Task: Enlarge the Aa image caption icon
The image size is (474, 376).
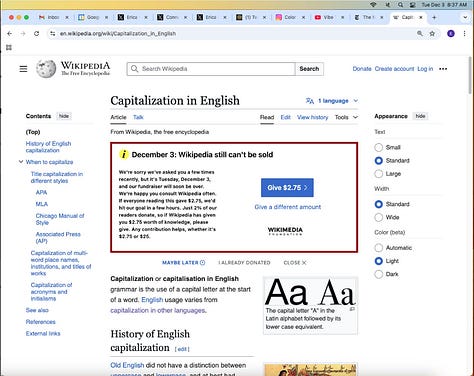Action: coord(352,309)
